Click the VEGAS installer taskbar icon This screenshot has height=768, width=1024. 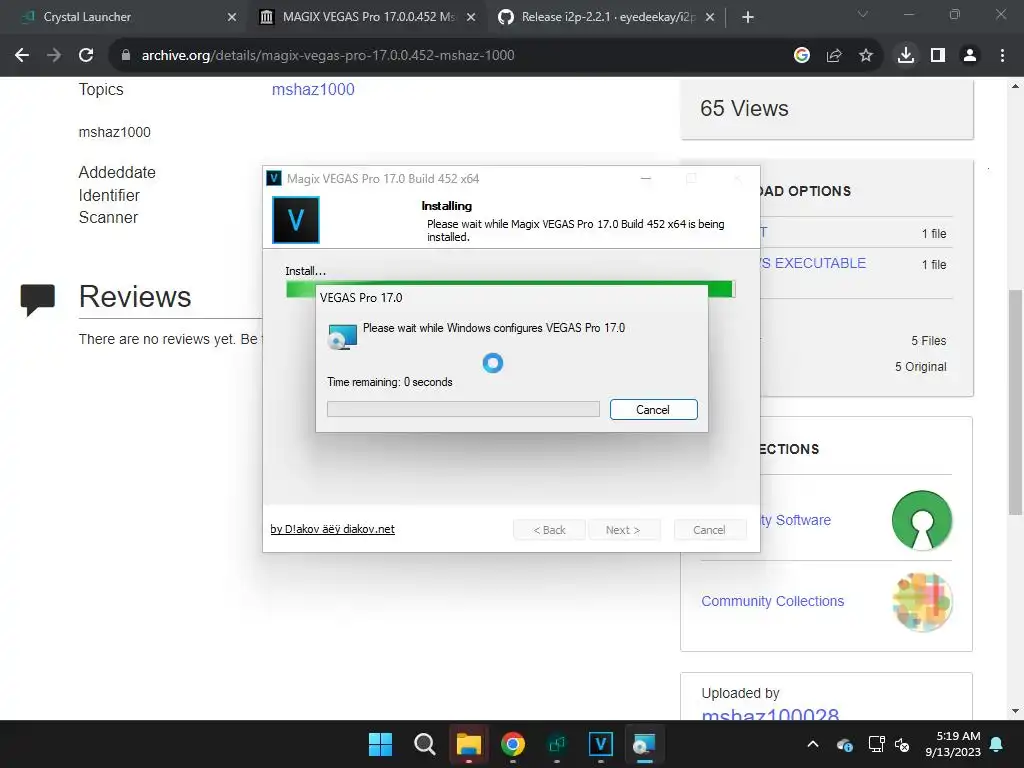[601, 744]
